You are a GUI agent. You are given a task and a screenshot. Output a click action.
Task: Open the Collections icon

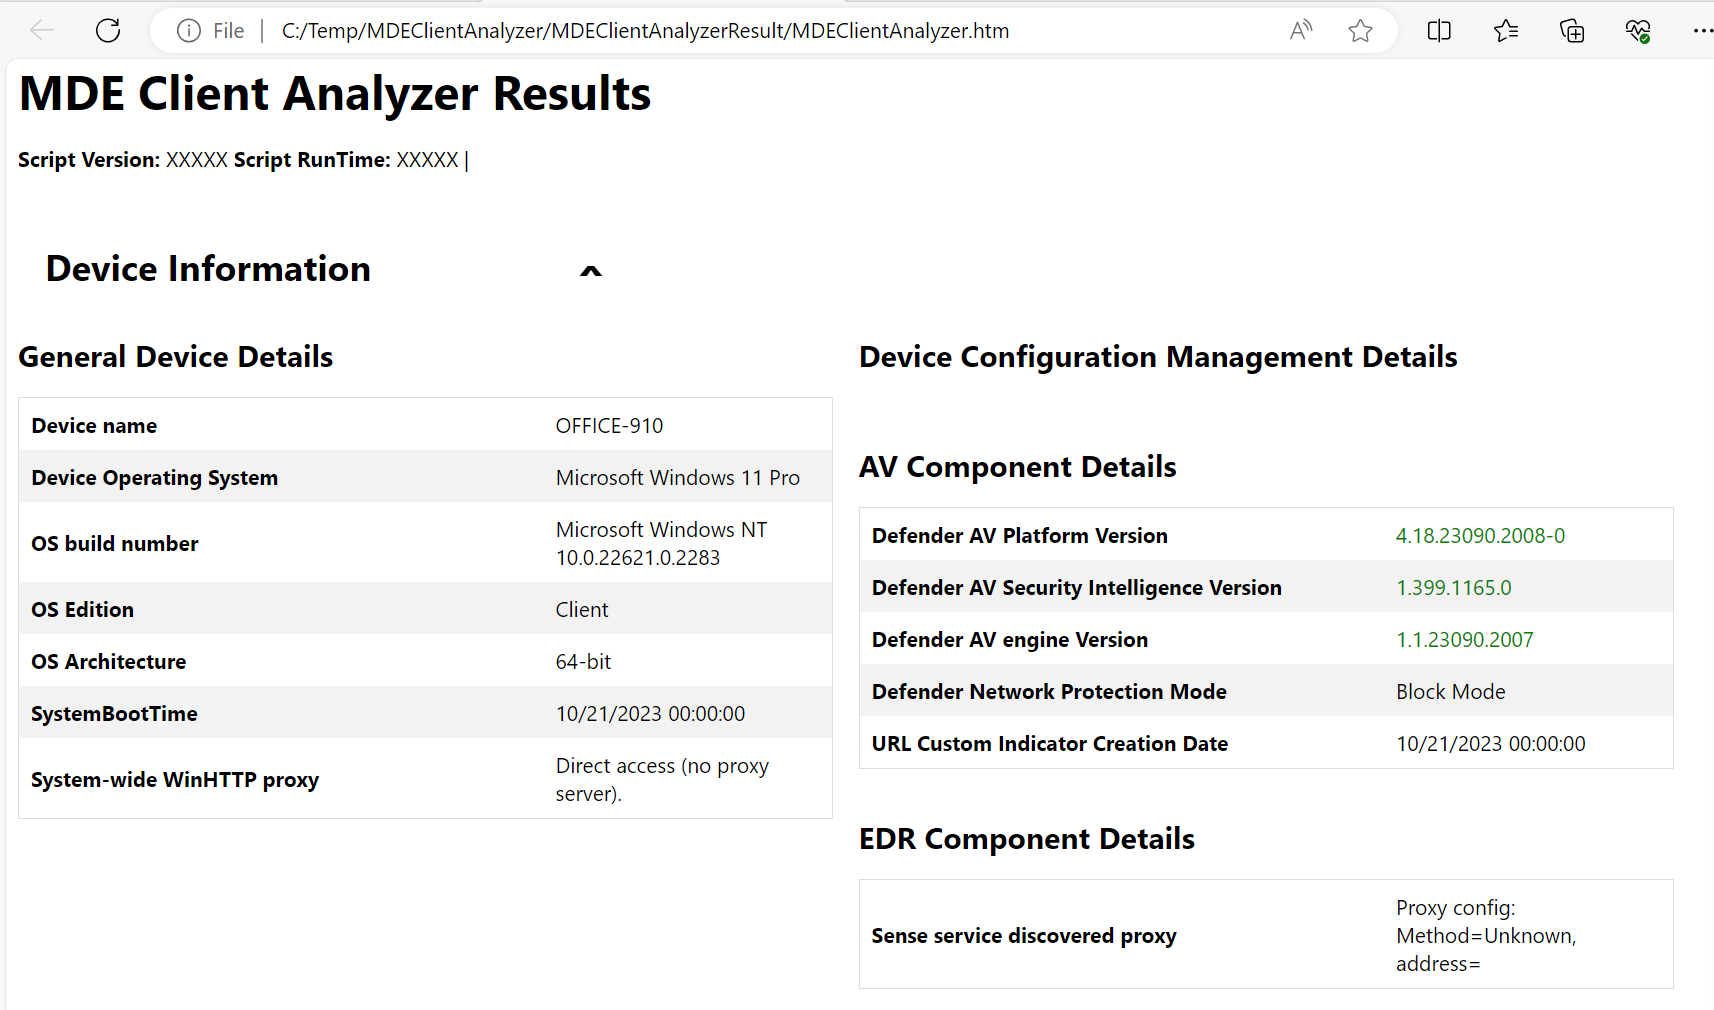(1572, 31)
